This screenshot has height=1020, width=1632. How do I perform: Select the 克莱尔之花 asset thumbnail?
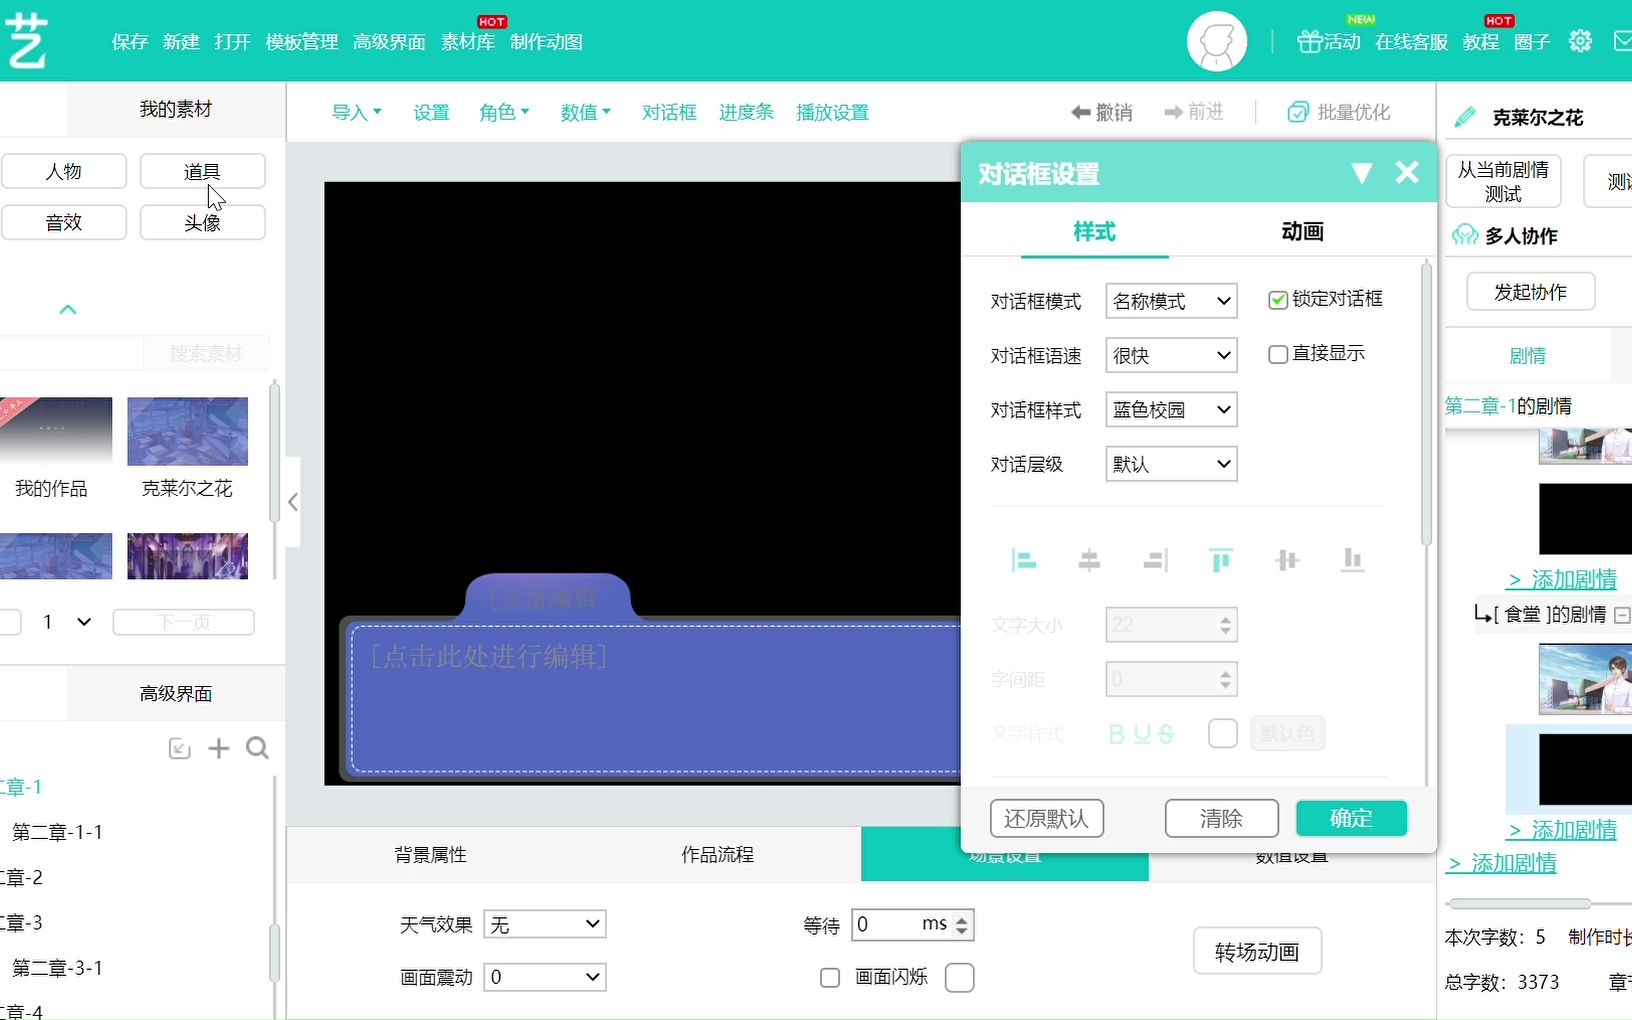point(187,432)
